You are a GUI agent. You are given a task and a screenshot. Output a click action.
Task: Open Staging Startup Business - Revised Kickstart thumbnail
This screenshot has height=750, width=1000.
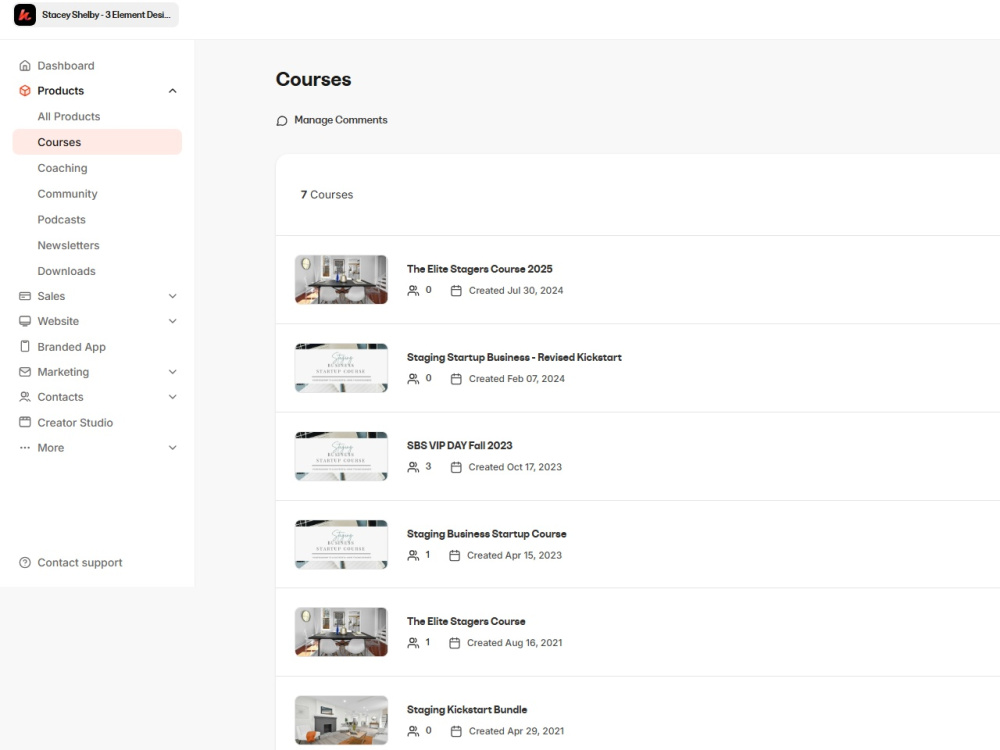click(x=341, y=368)
